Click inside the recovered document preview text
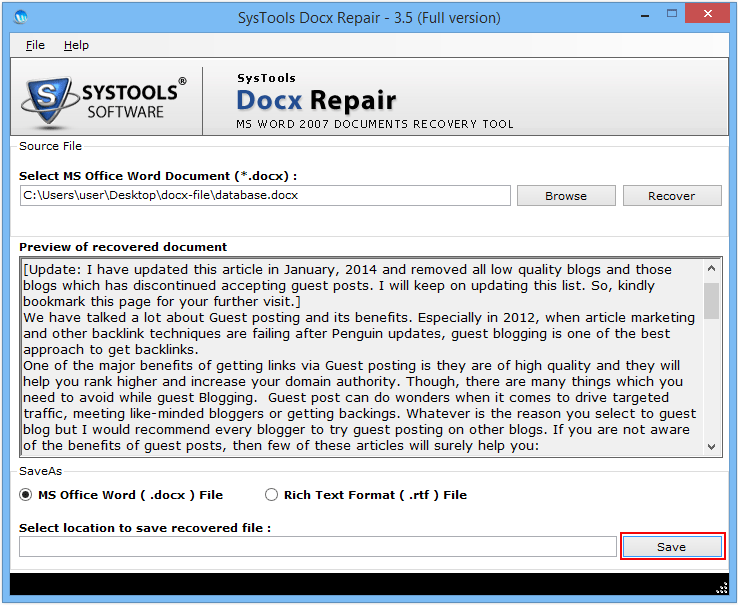This screenshot has width=738, height=605. coord(362,357)
